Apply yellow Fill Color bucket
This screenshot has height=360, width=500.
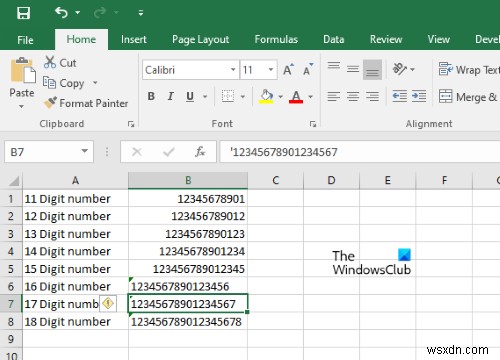(x=266, y=97)
